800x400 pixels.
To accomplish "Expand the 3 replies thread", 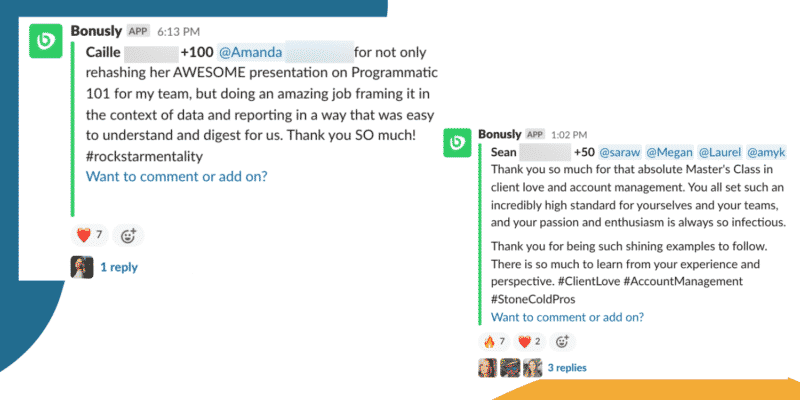I will point(567,368).
